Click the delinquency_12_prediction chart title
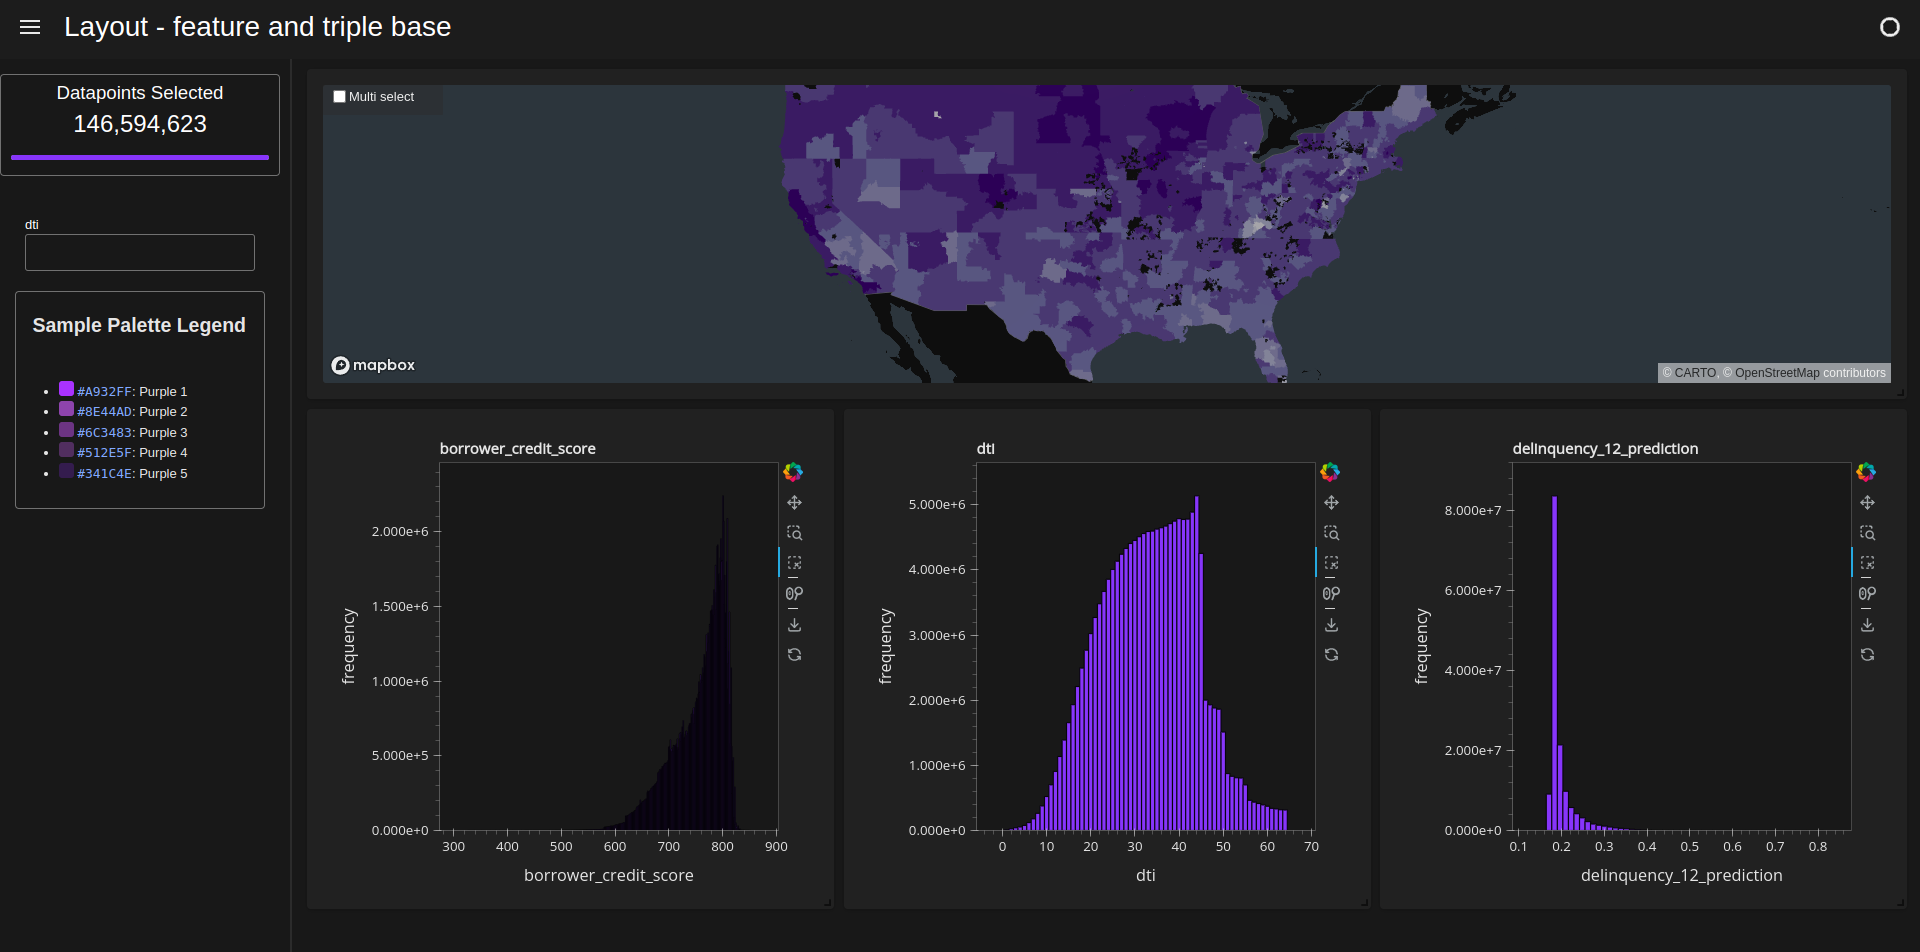This screenshot has height=952, width=1920. [x=1605, y=449]
